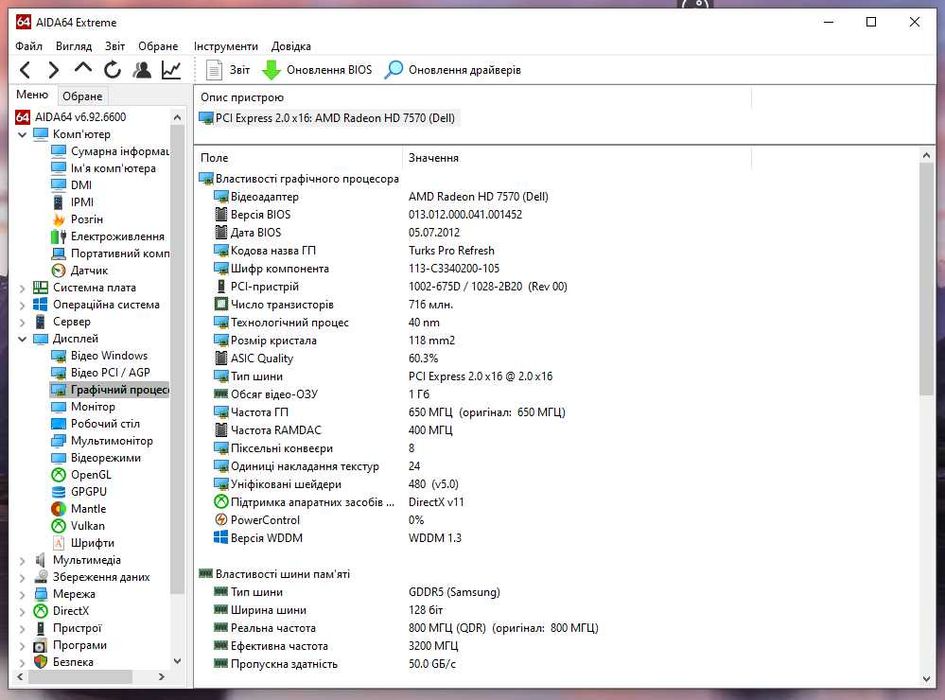
Task: Click the Звіт report button
Action: pyautogui.click(x=228, y=70)
